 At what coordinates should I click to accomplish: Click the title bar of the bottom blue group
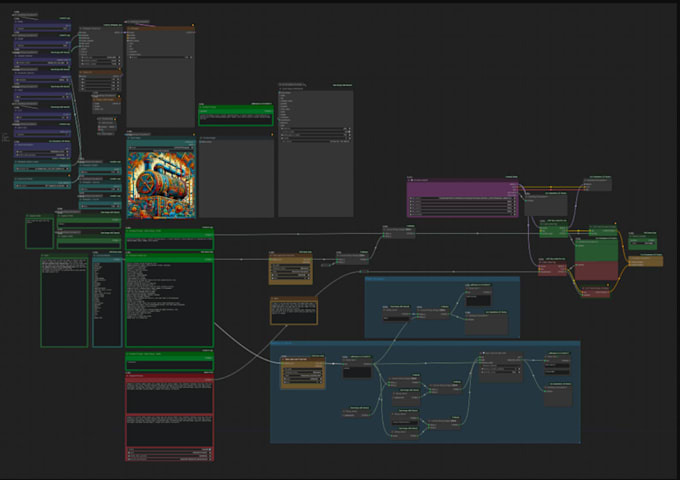tap(425, 343)
